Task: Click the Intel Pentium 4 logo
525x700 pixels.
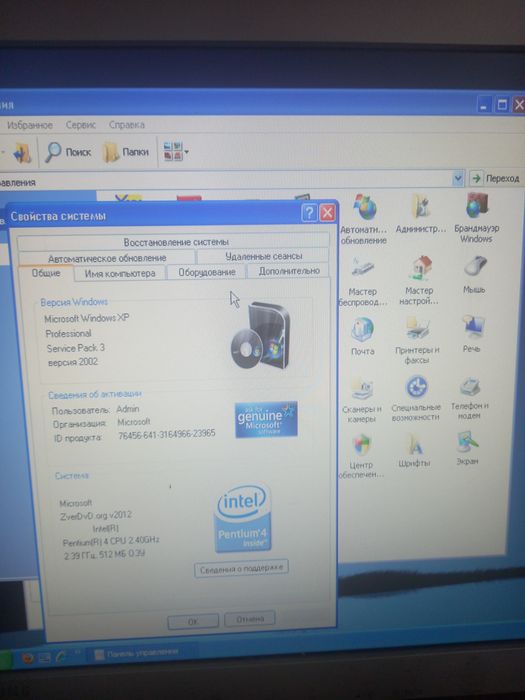Action: click(242, 517)
